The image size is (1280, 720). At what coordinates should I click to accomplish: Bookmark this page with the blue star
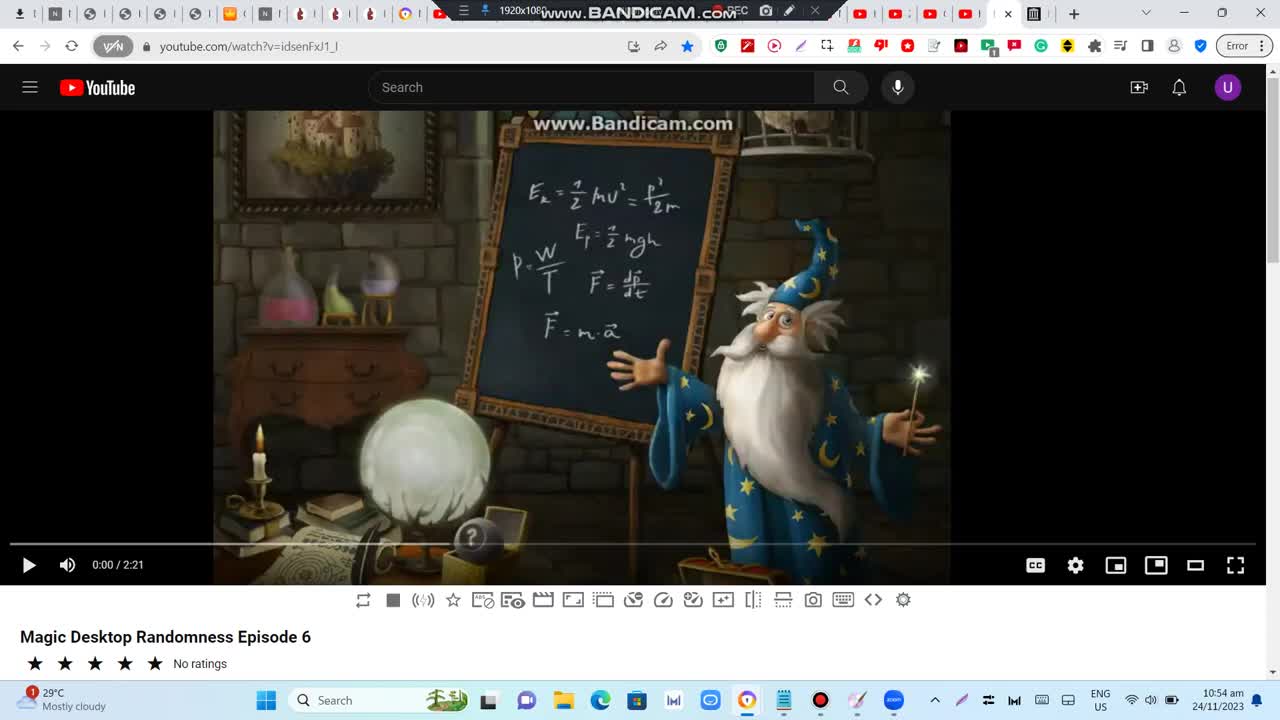coord(687,46)
